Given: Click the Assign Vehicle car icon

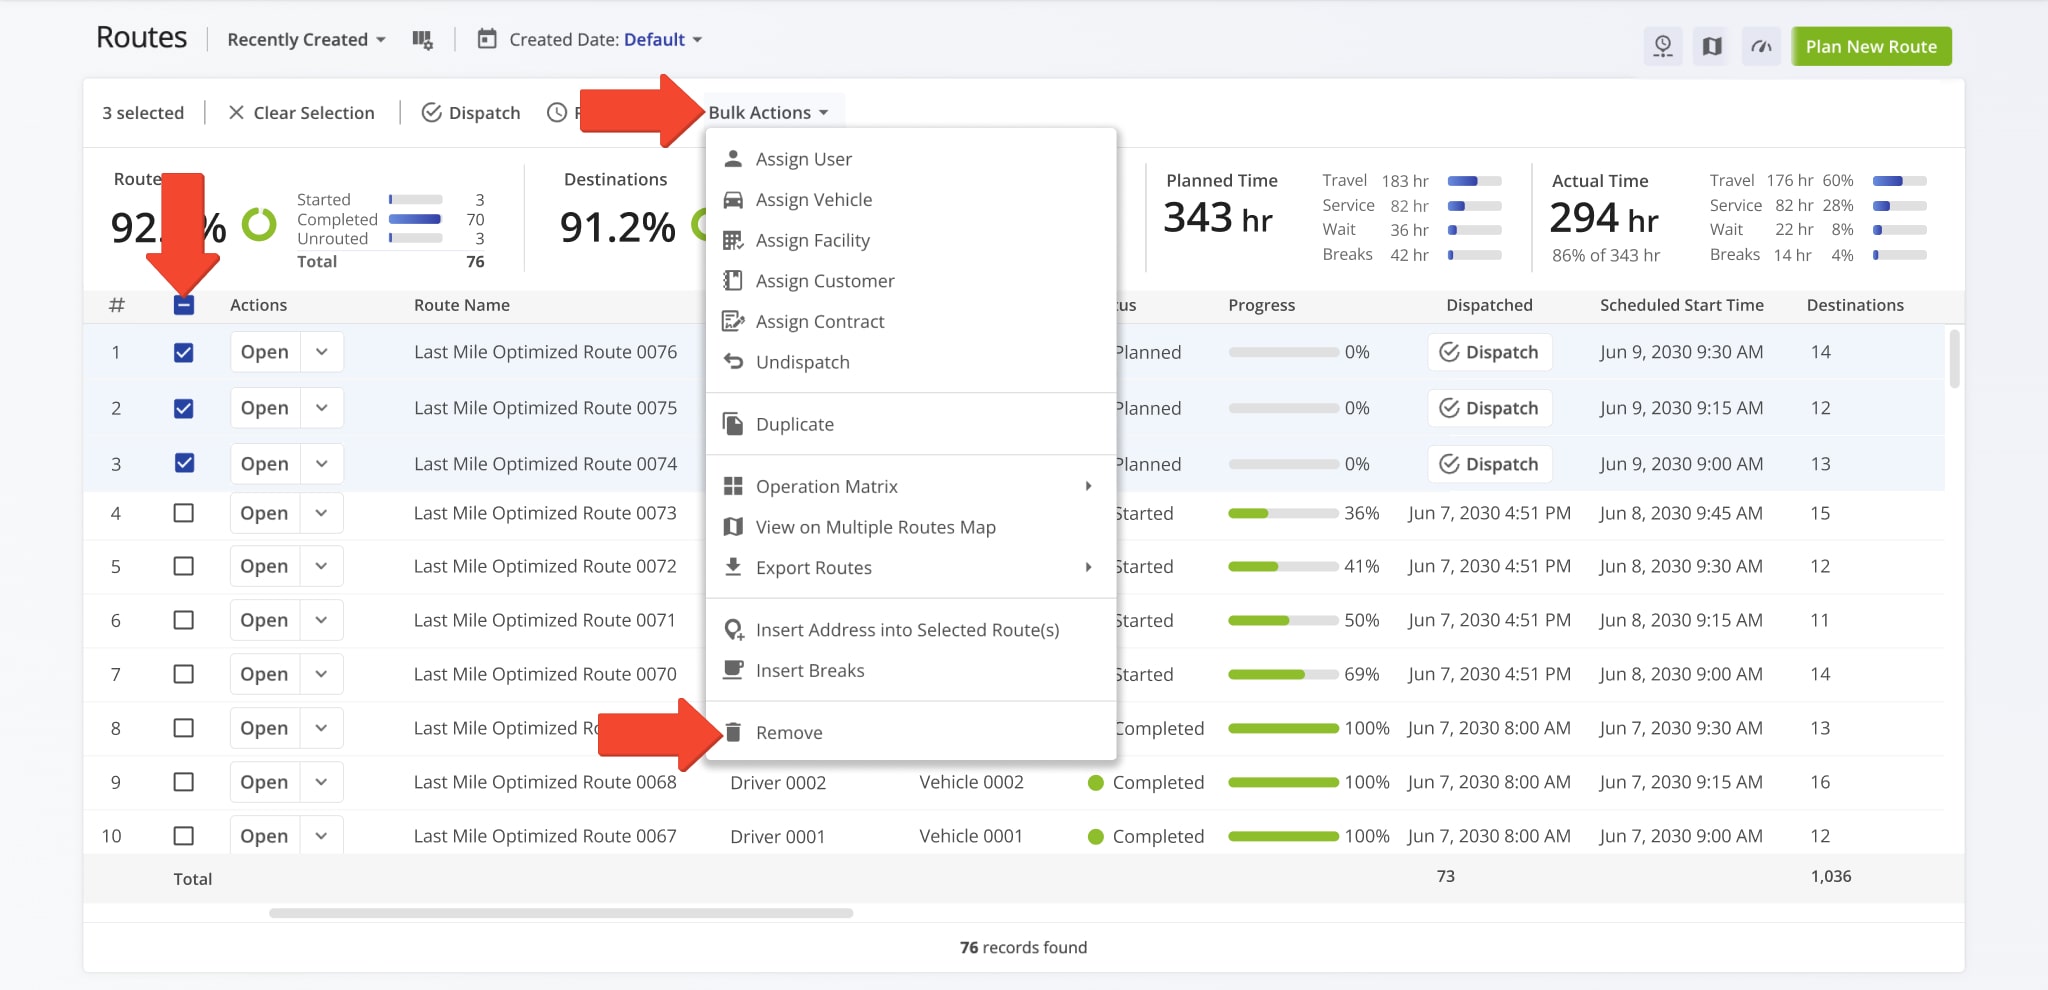Looking at the screenshot, I should tap(733, 200).
